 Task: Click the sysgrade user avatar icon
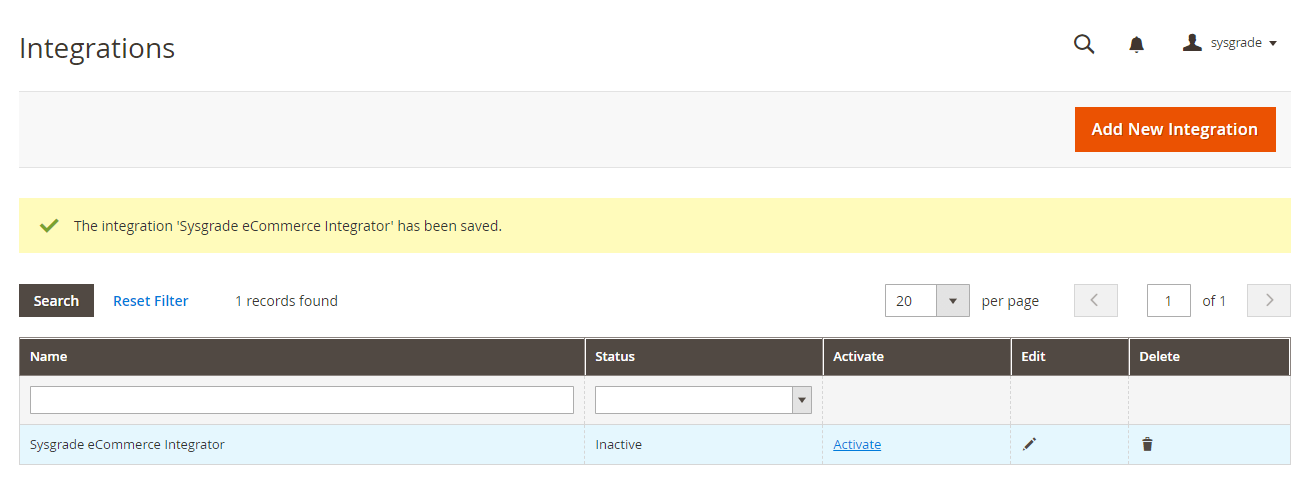pyautogui.click(x=1192, y=43)
